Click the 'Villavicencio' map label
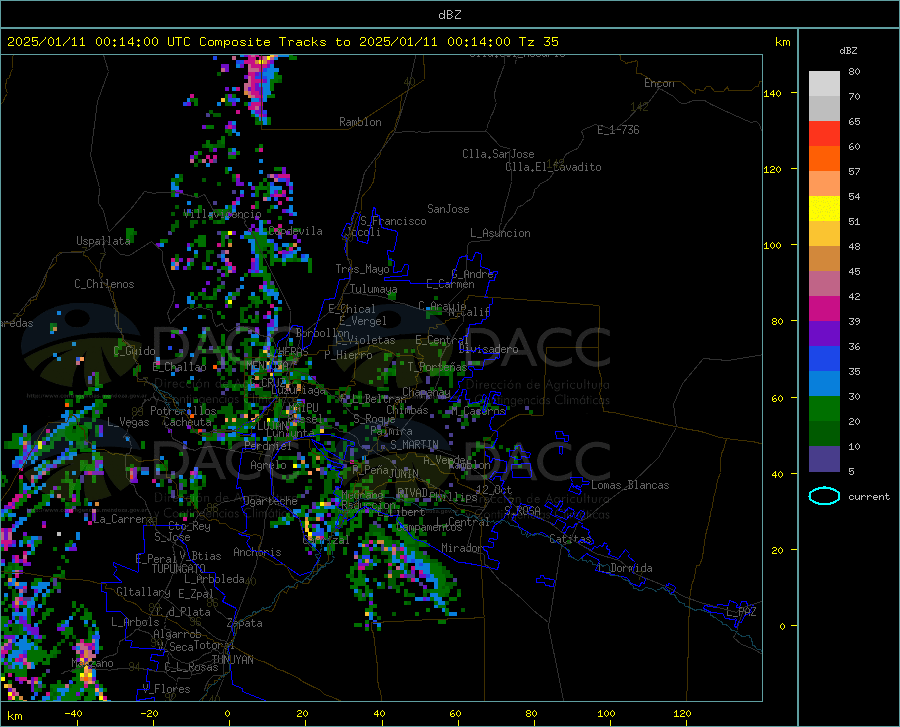This screenshot has width=900, height=727. point(222,214)
